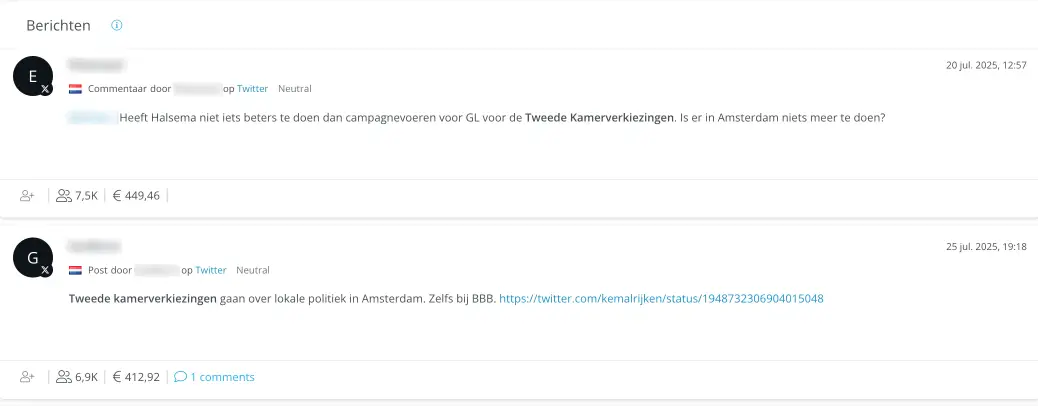The height and width of the screenshot is (406, 1038).
Task: Click the Dutch flag on the second message
Action: pyautogui.click(x=75, y=270)
